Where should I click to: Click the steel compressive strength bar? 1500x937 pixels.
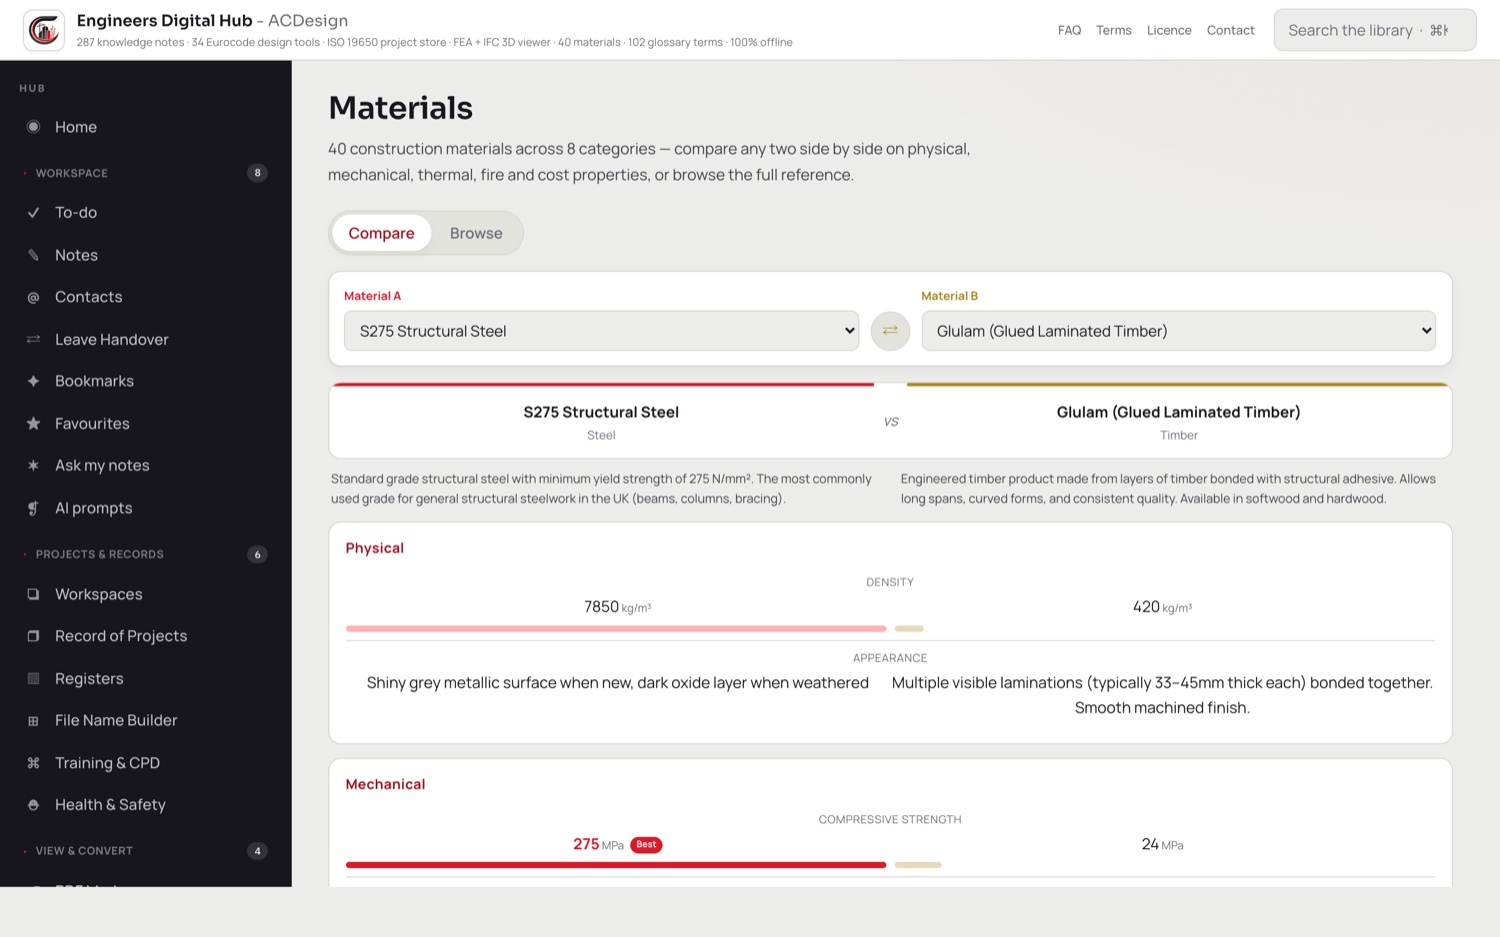[x=616, y=864]
